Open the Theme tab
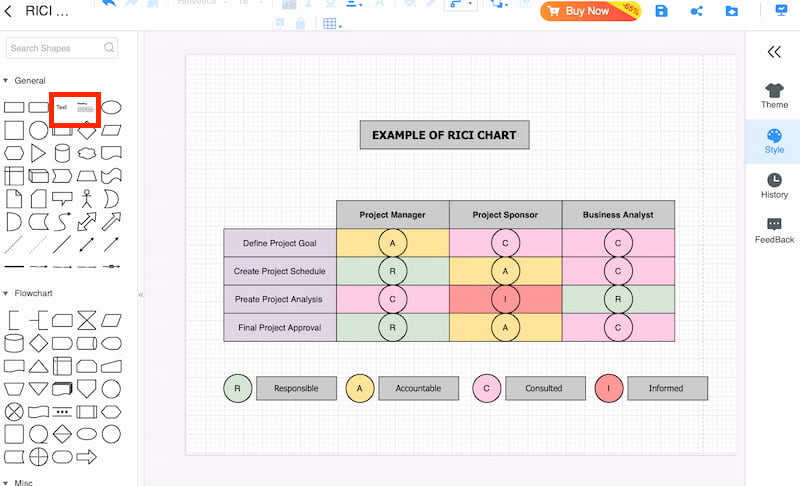This screenshot has height=486, width=800. 774,96
